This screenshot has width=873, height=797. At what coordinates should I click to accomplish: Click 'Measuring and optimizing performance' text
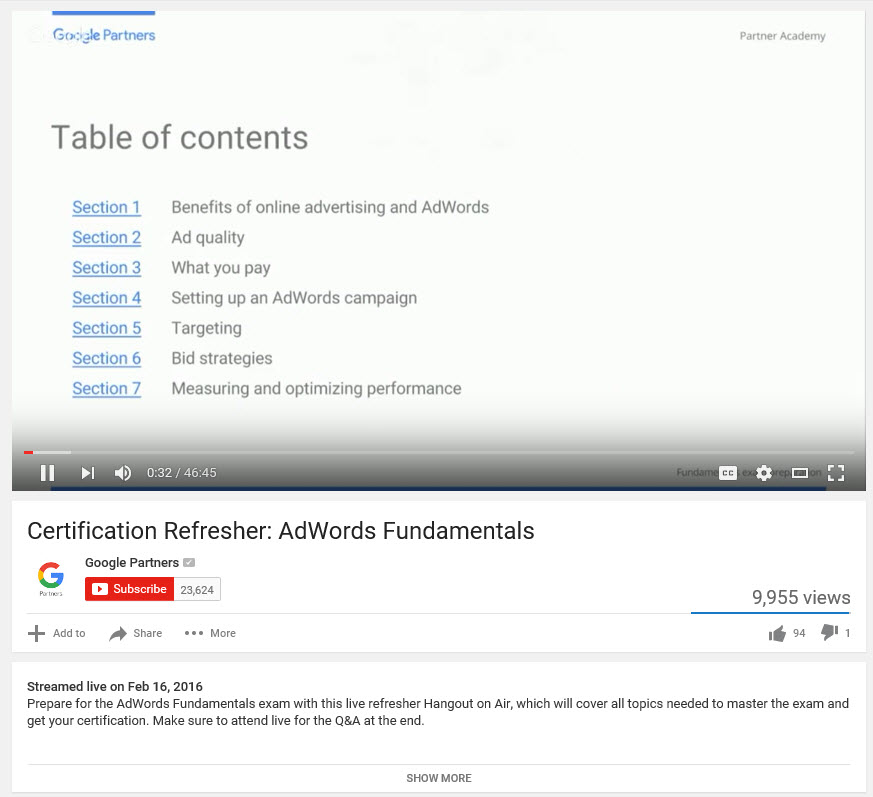316,388
